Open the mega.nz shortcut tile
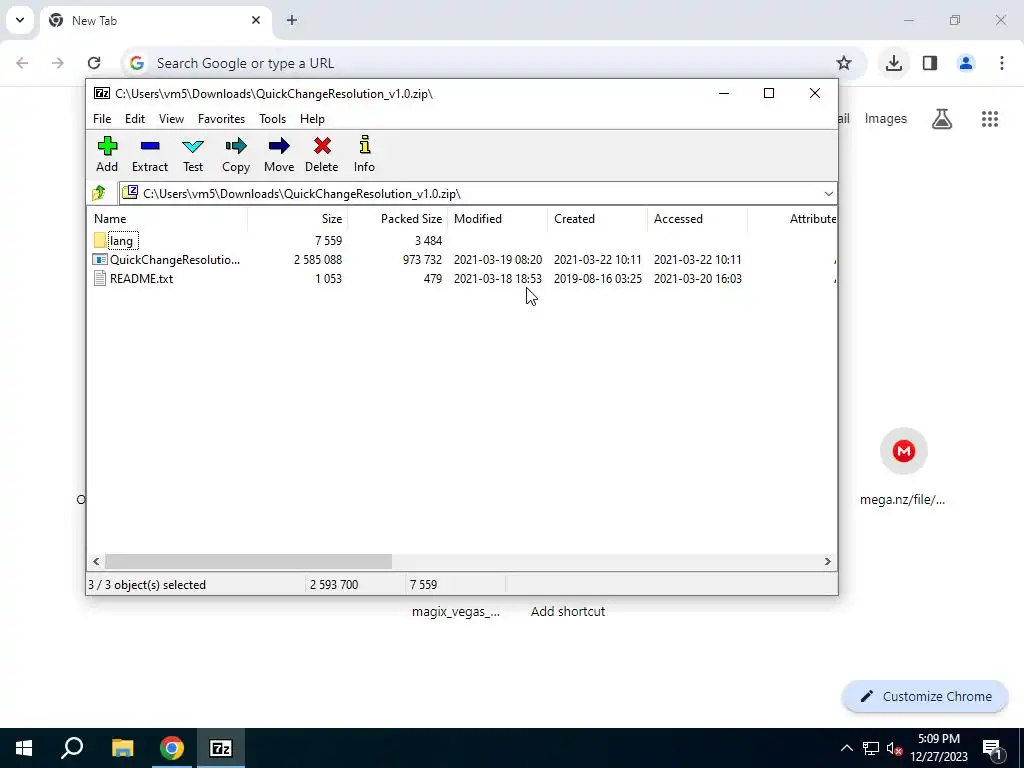 [904, 467]
